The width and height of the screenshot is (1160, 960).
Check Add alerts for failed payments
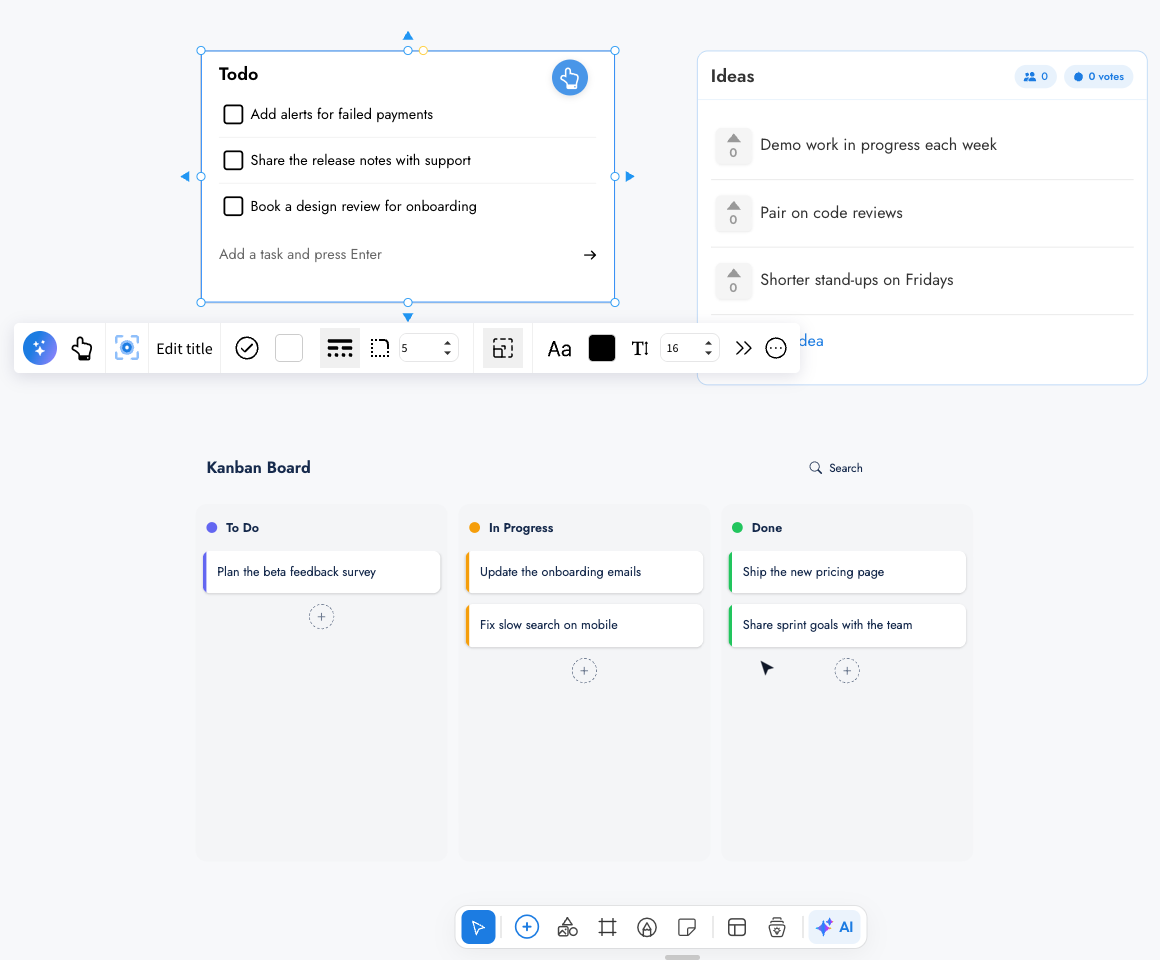coord(233,114)
